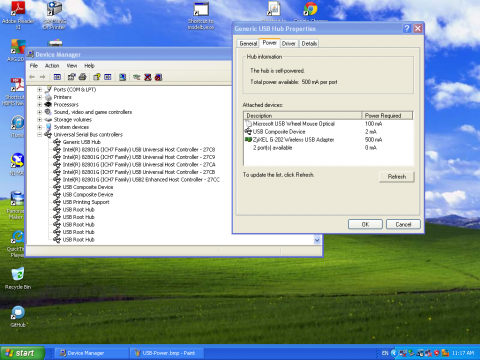Click the Disable device toolbar icon

(x=158, y=77)
